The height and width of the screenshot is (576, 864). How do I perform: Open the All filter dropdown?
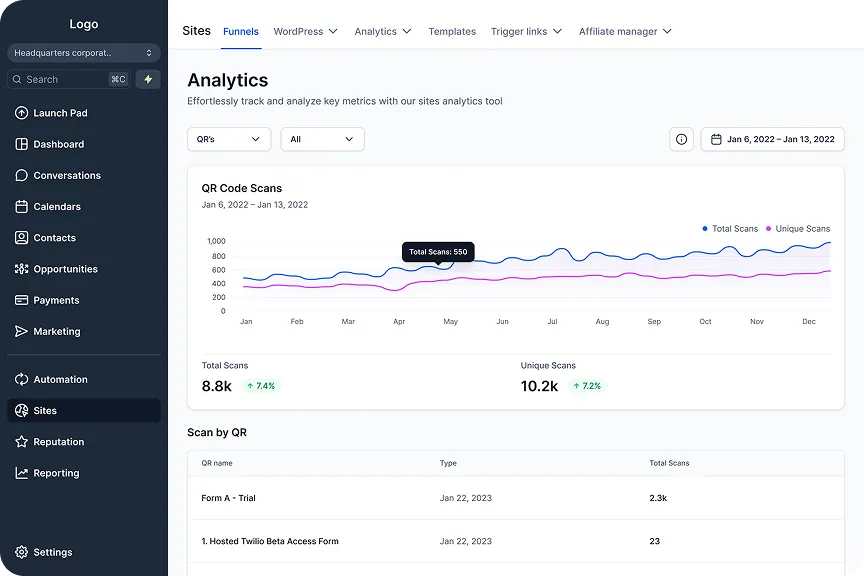click(x=322, y=139)
